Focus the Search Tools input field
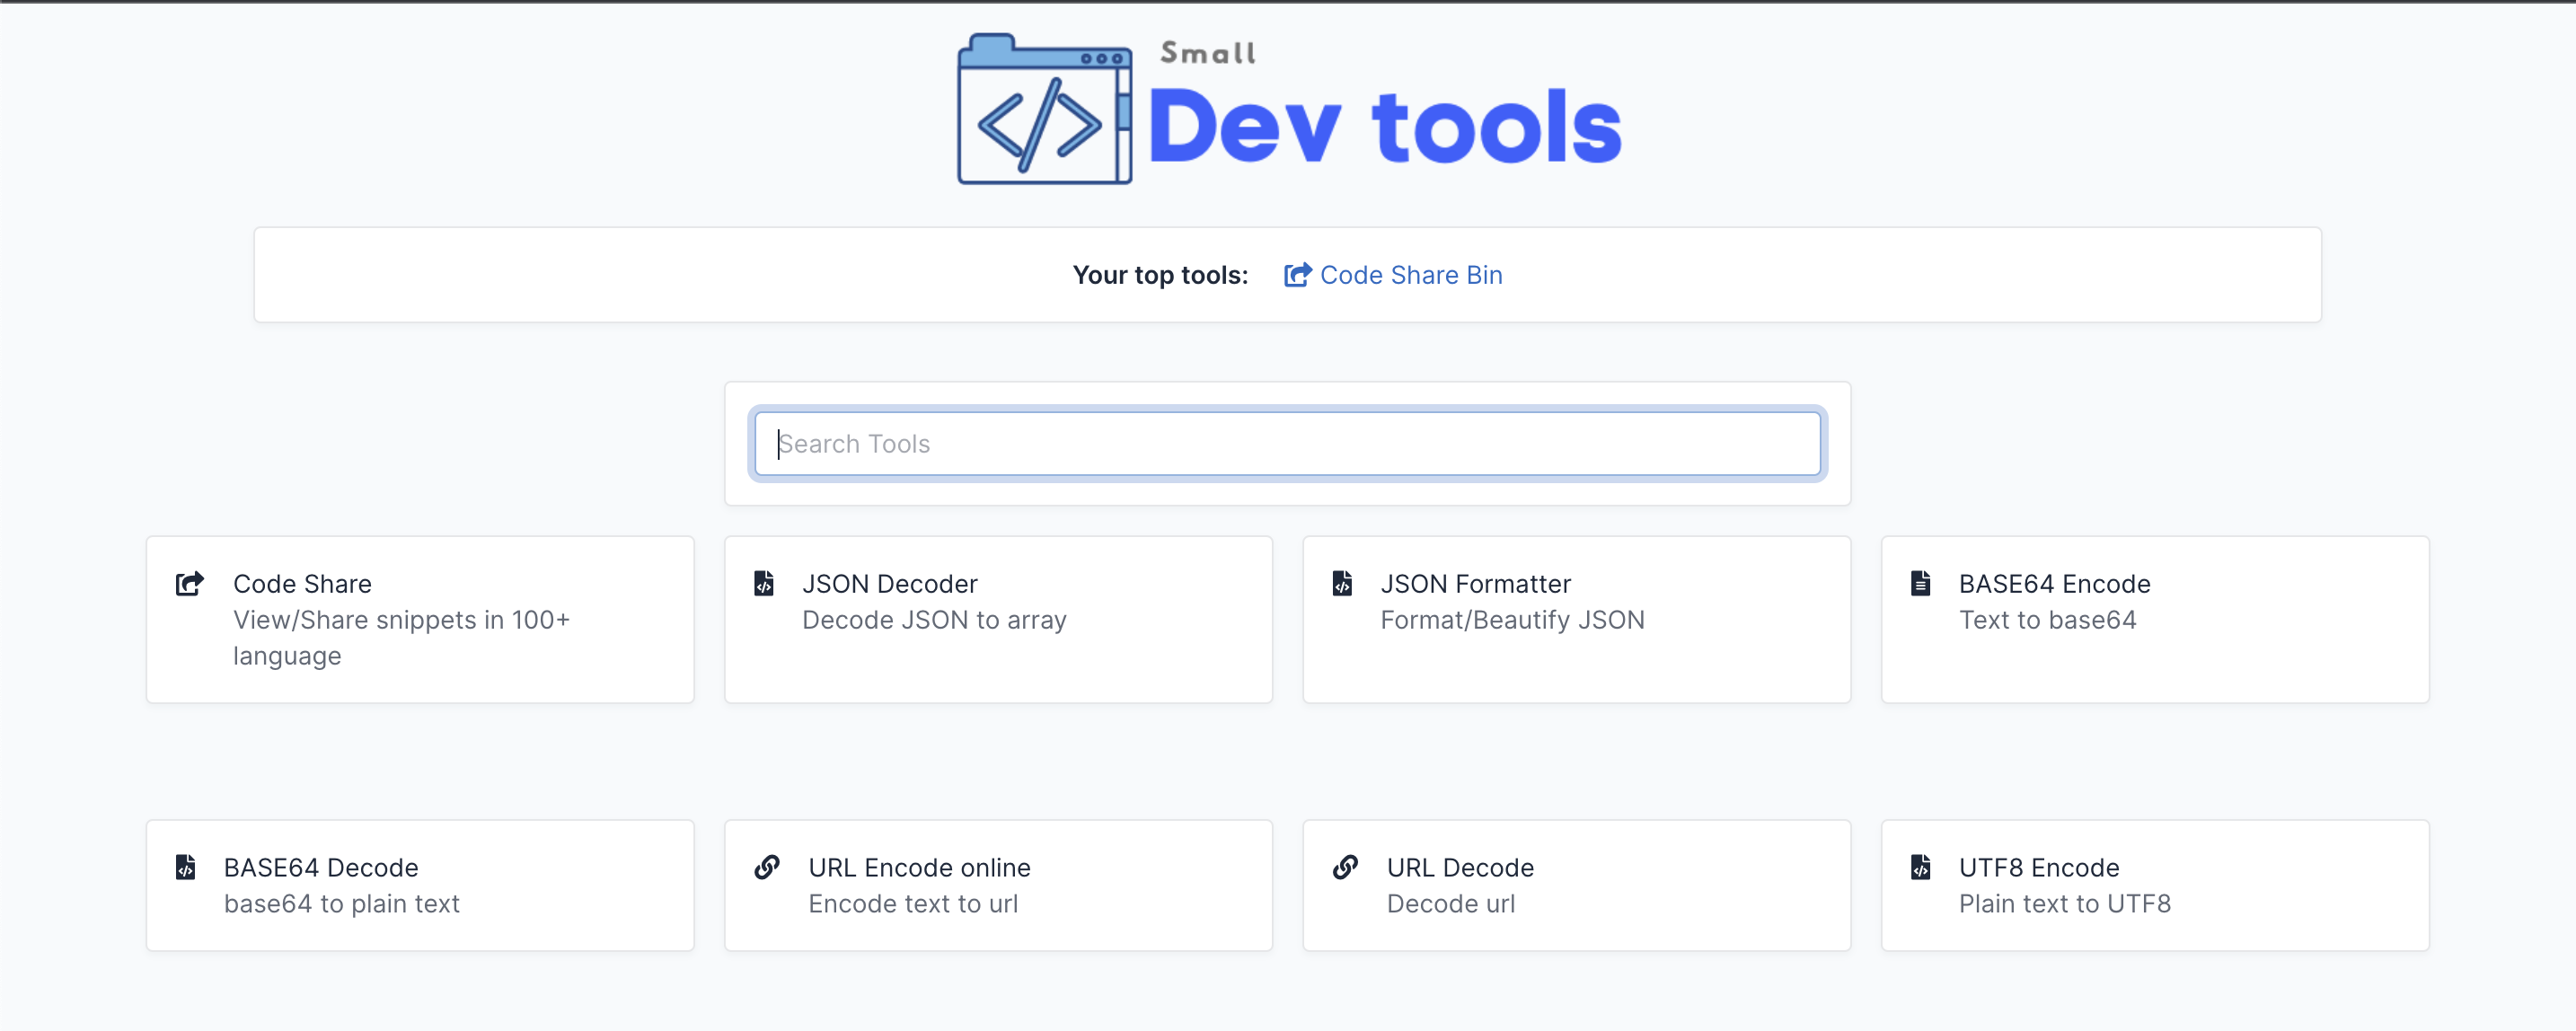 click(1287, 444)
